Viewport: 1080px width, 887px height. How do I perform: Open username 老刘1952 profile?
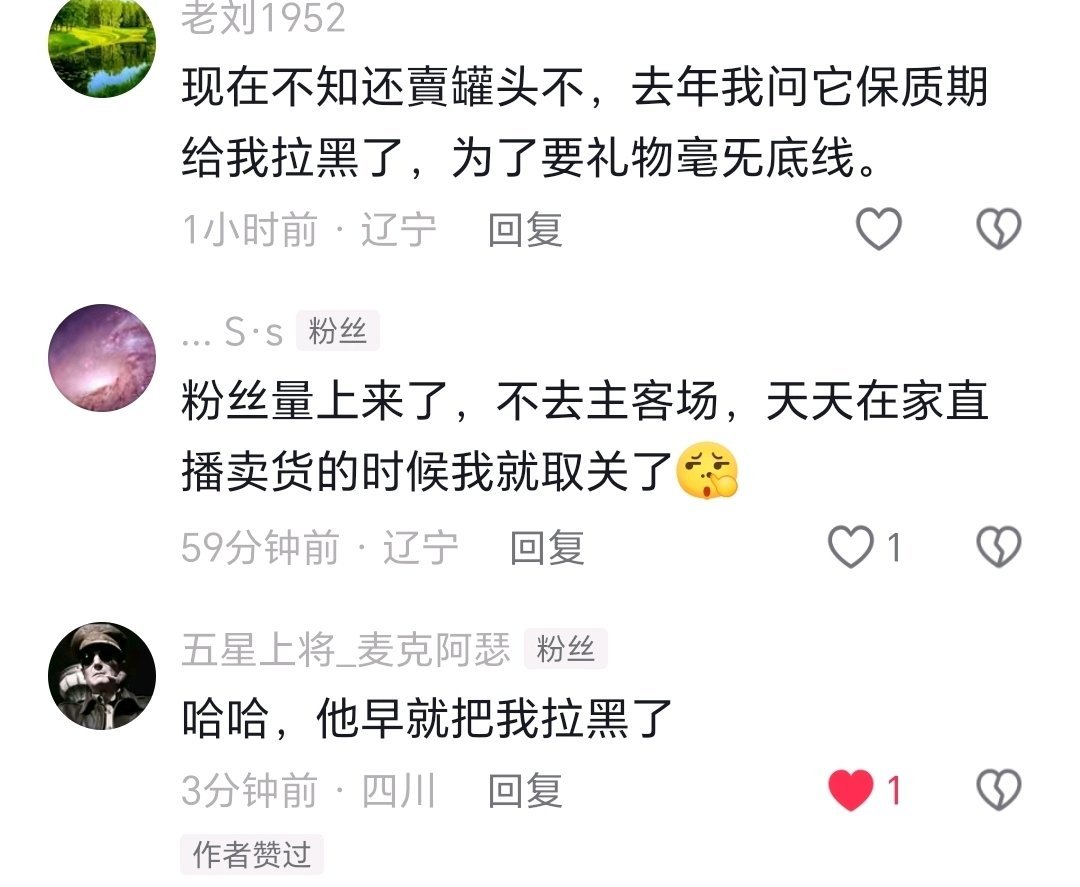(263, 18)
